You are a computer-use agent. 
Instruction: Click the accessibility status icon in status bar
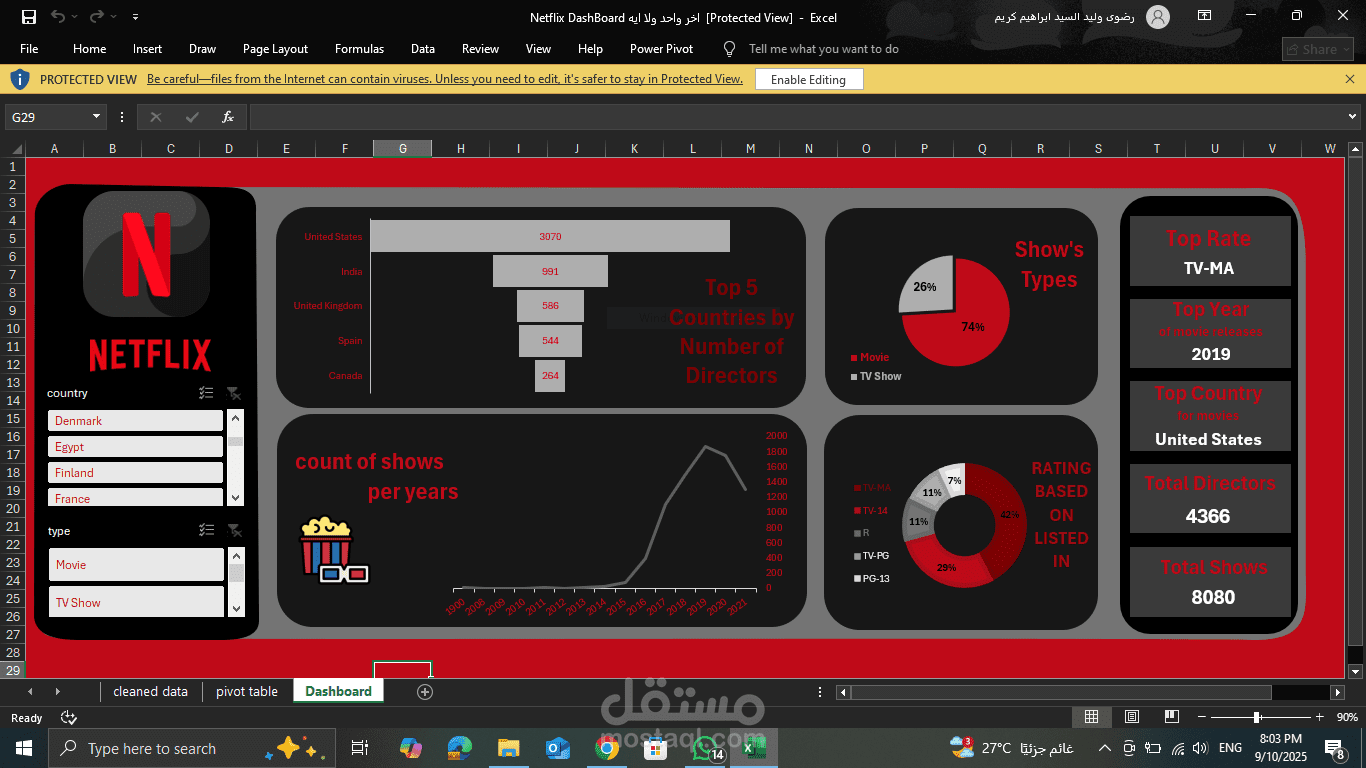(x=69, y=717)
